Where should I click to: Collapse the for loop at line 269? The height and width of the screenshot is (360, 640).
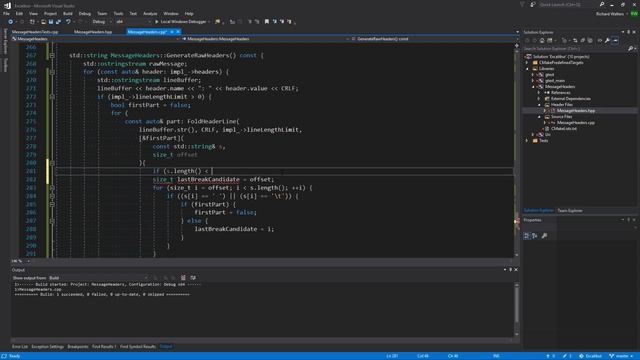pyautogui.click(x=52, y=72)
